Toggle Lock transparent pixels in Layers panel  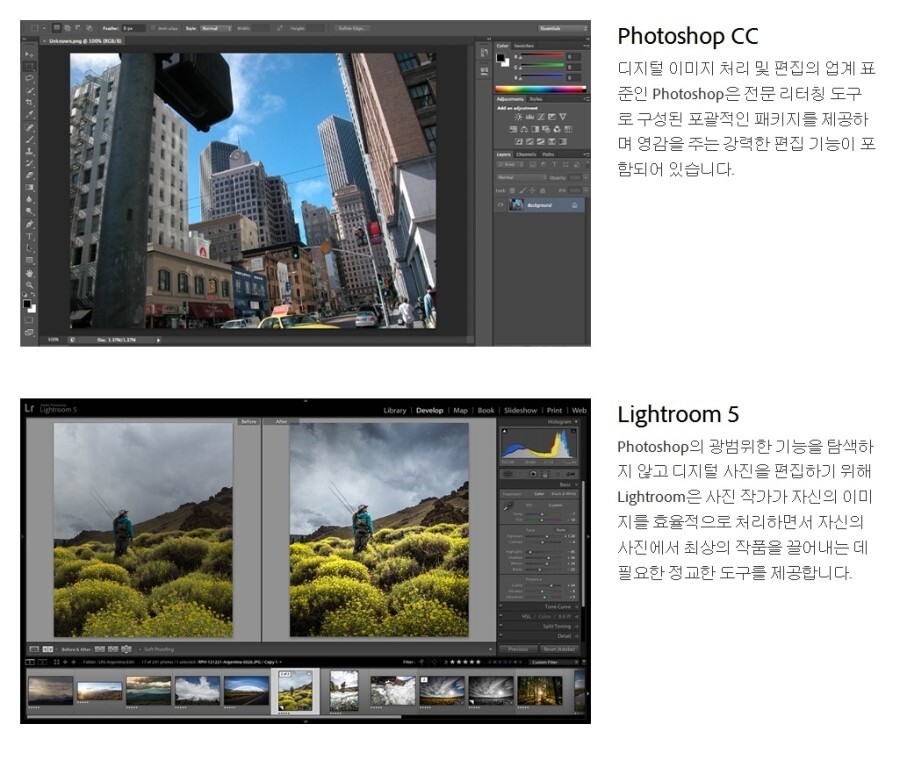pyautogui.click(x=513, y=191)
